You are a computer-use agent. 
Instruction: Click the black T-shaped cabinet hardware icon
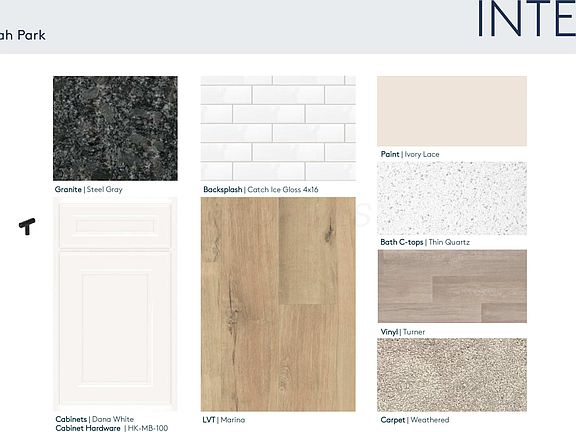coord(27,226)
